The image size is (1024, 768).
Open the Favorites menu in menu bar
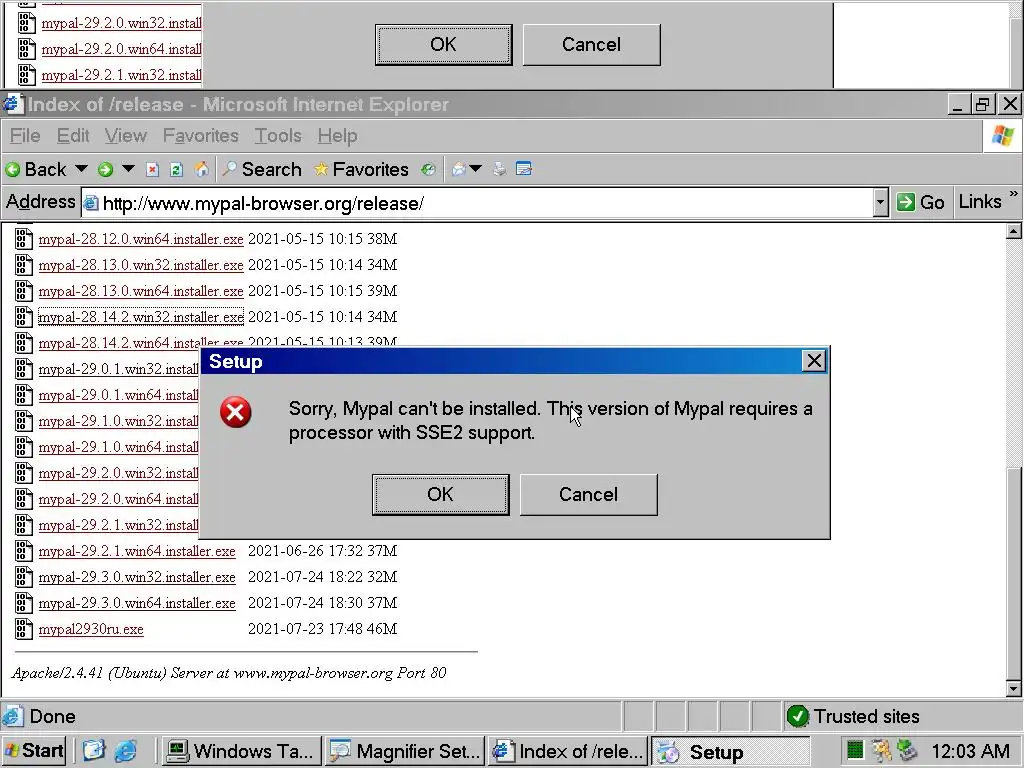point(200,136)
